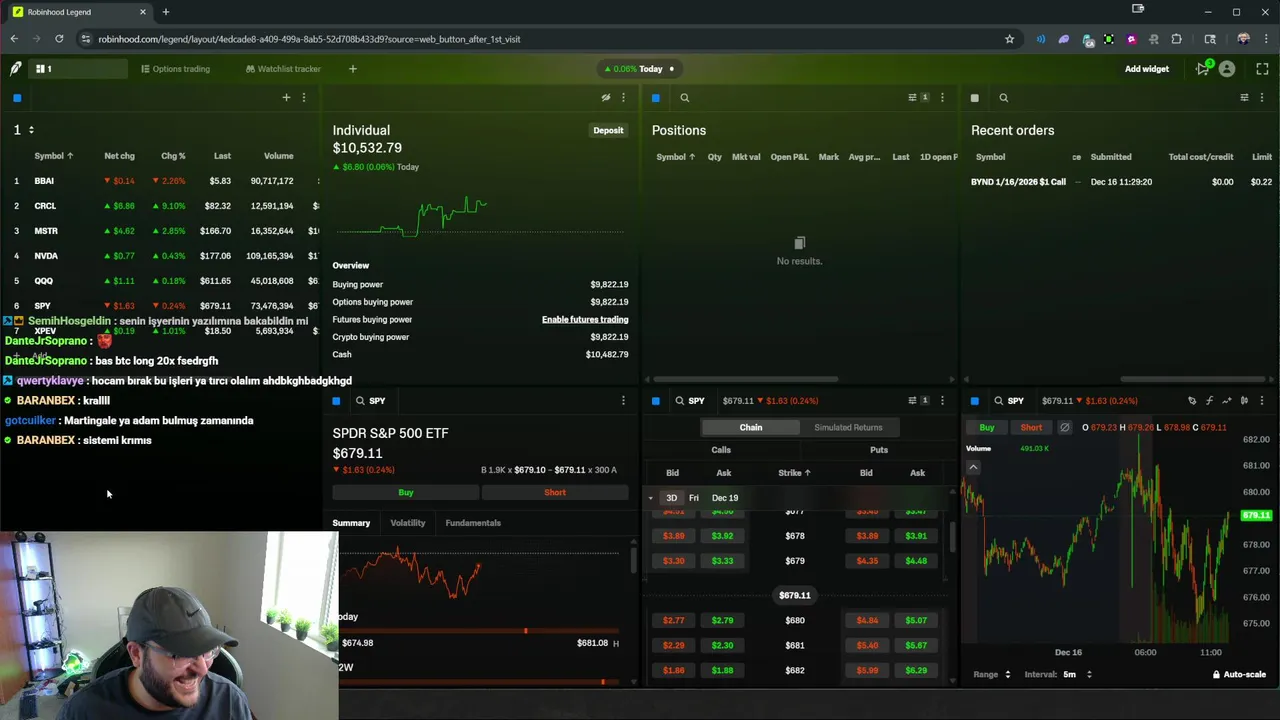Change chart candlestick type icon
This screenshot has height=720, width=1280.
pos(1244,401)
